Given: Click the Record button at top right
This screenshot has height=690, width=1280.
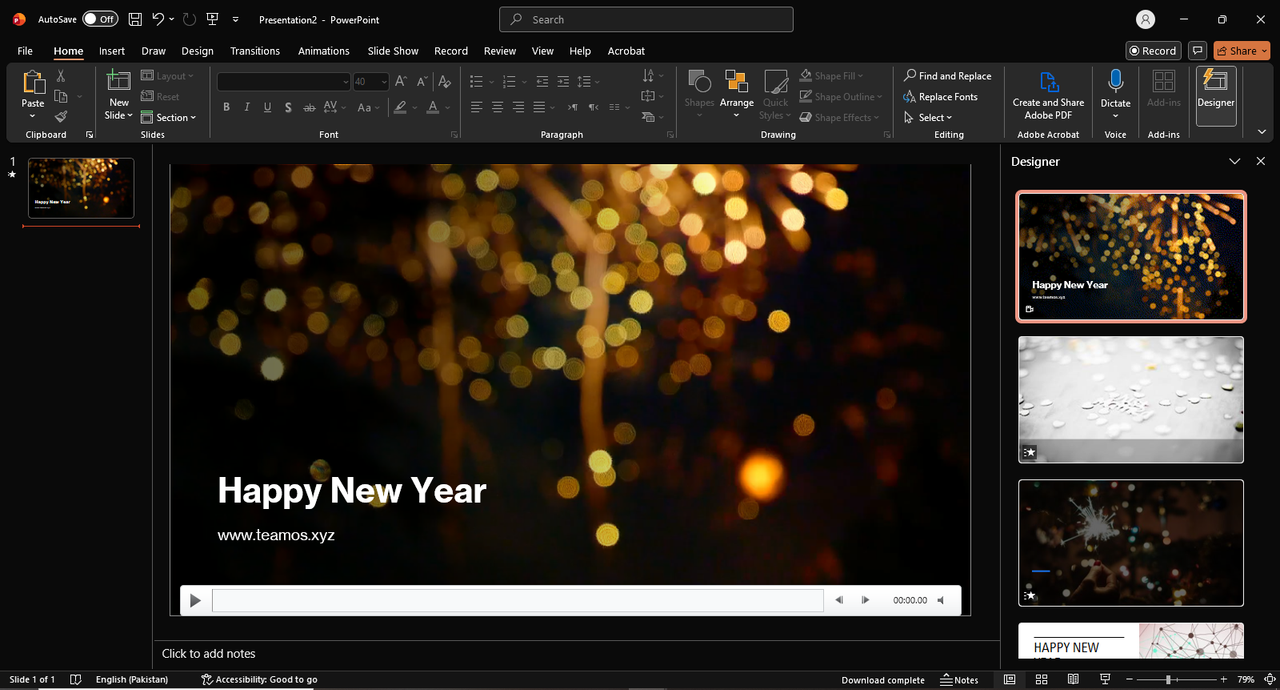Looking at the screenshot, I should click(x=1153, y=51).
